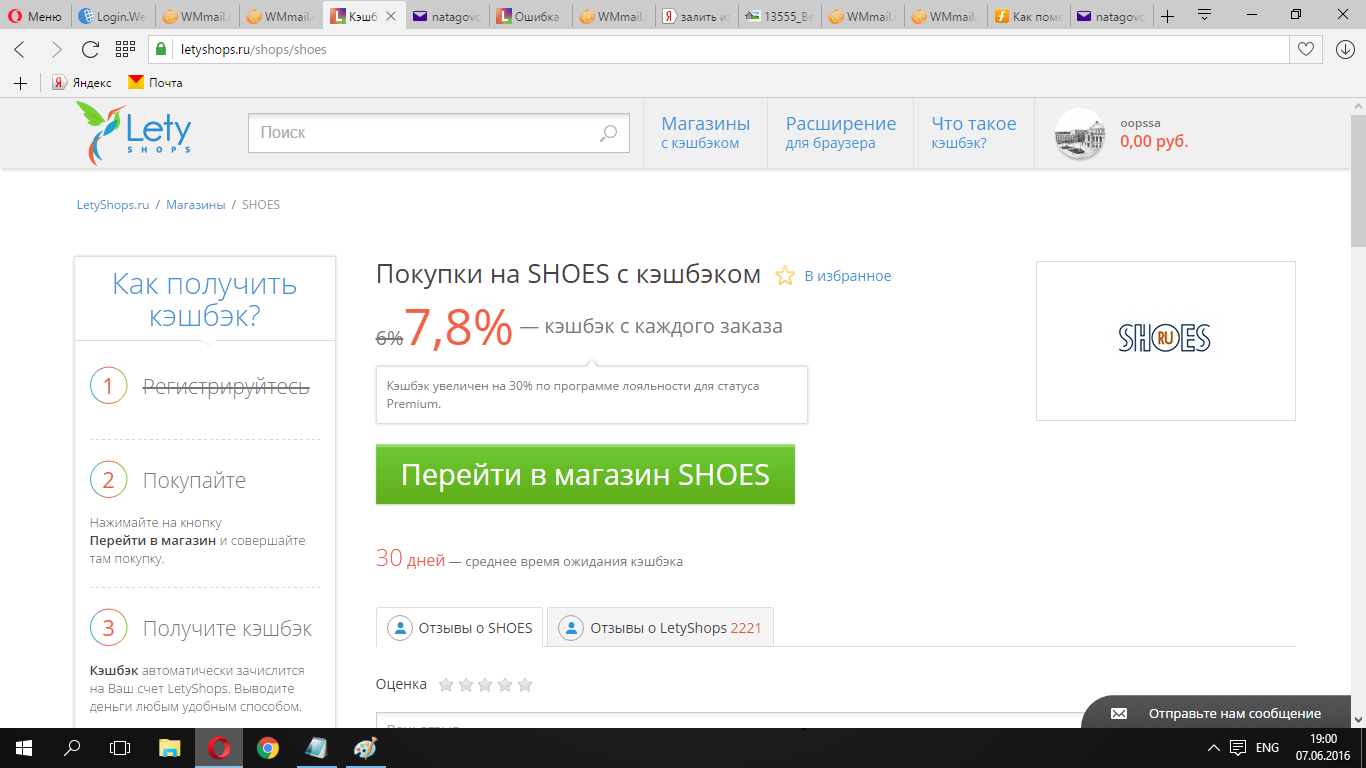This screenshot has width=1366, height=768.
Task: Switch to the залить из tab
Action: 698,16
